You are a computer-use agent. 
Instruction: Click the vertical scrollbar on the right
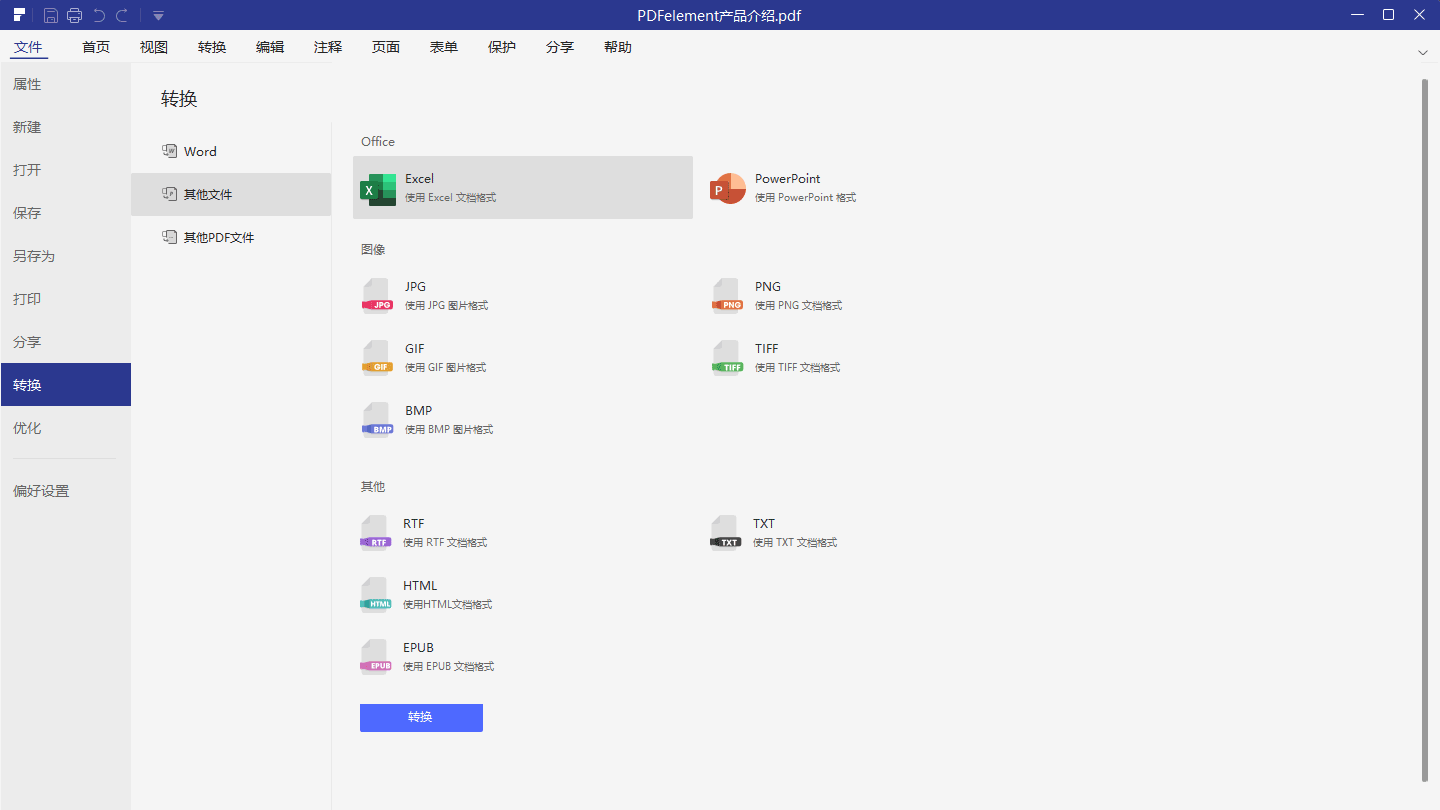[x=1425, y=430]
